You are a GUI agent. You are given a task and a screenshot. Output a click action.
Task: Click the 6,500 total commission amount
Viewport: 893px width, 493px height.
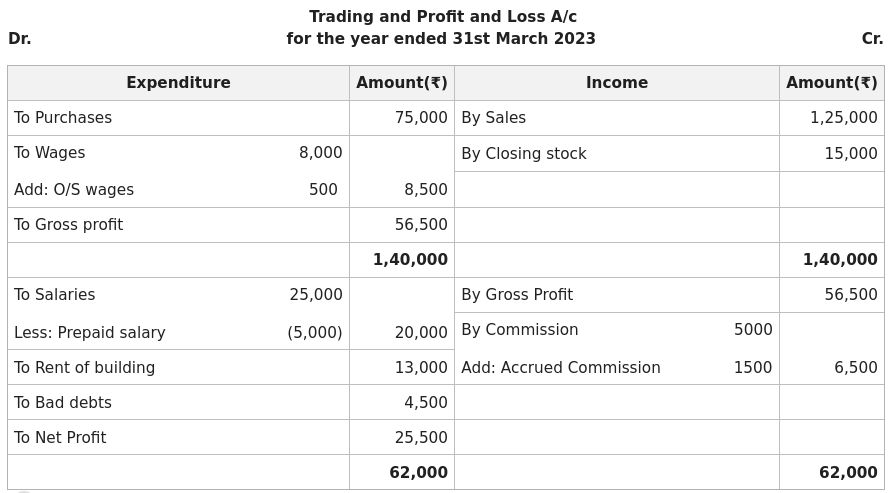(x=855, y=368)
